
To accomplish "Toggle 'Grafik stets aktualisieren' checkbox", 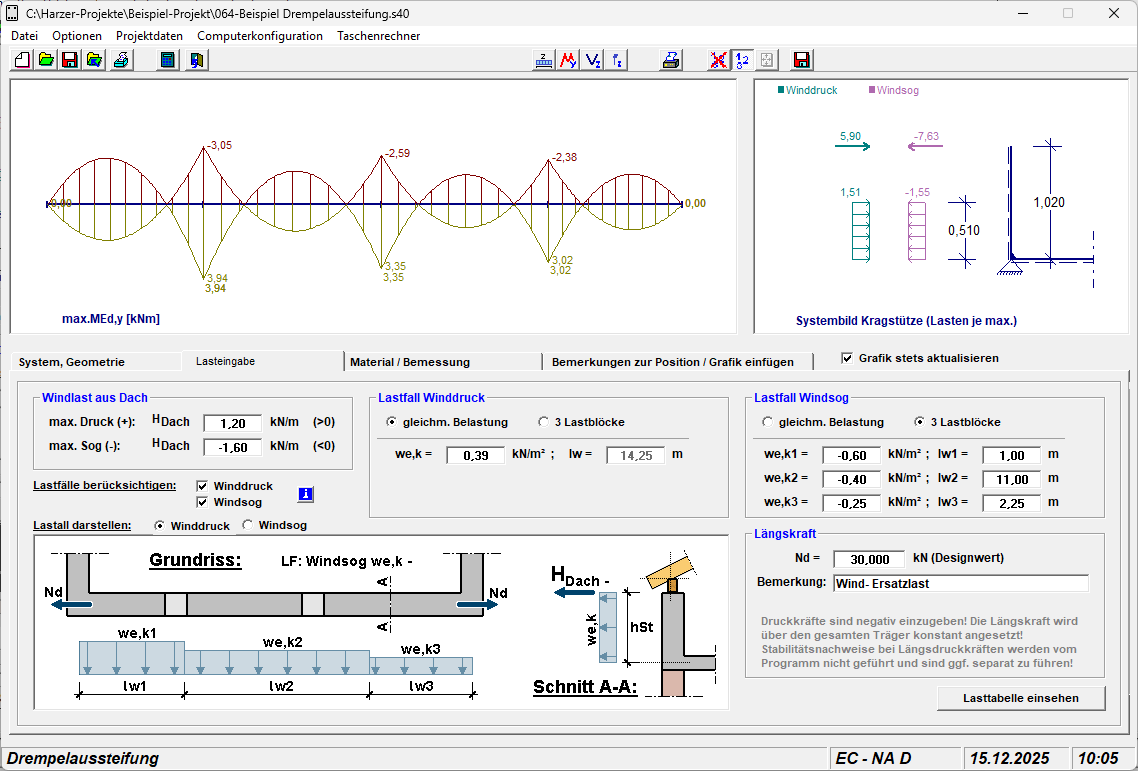I will pos(847,358).
